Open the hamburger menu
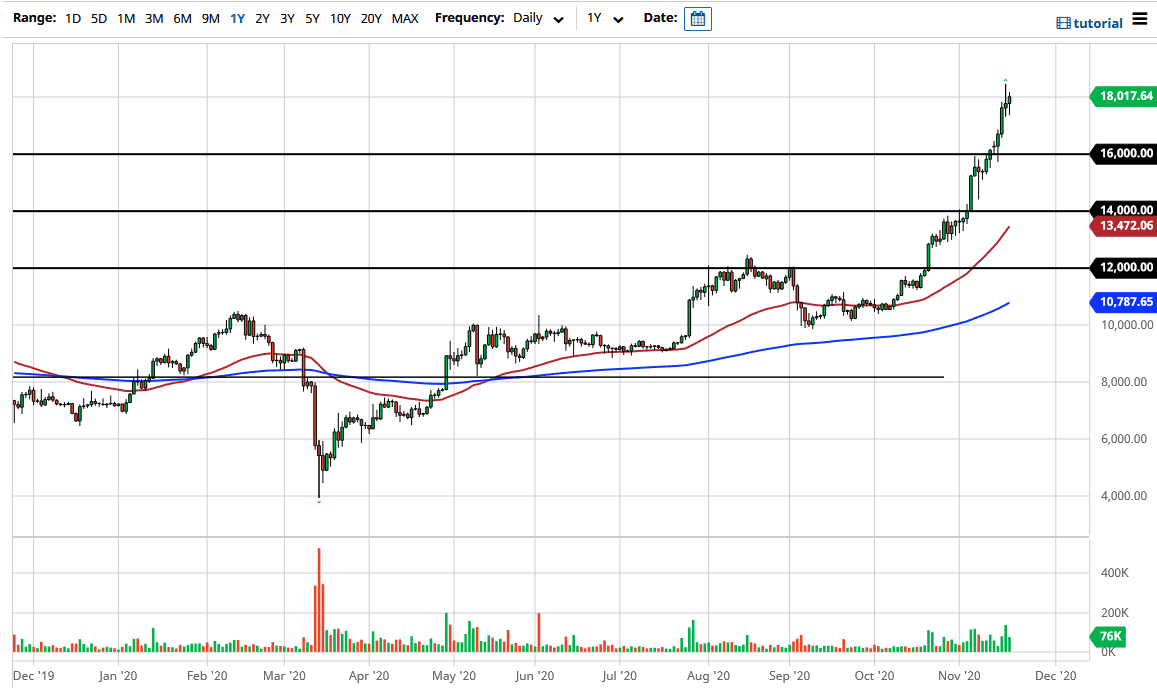Image resolution: width=1157 pixels, height=691 pixels. coord(1140,17)
